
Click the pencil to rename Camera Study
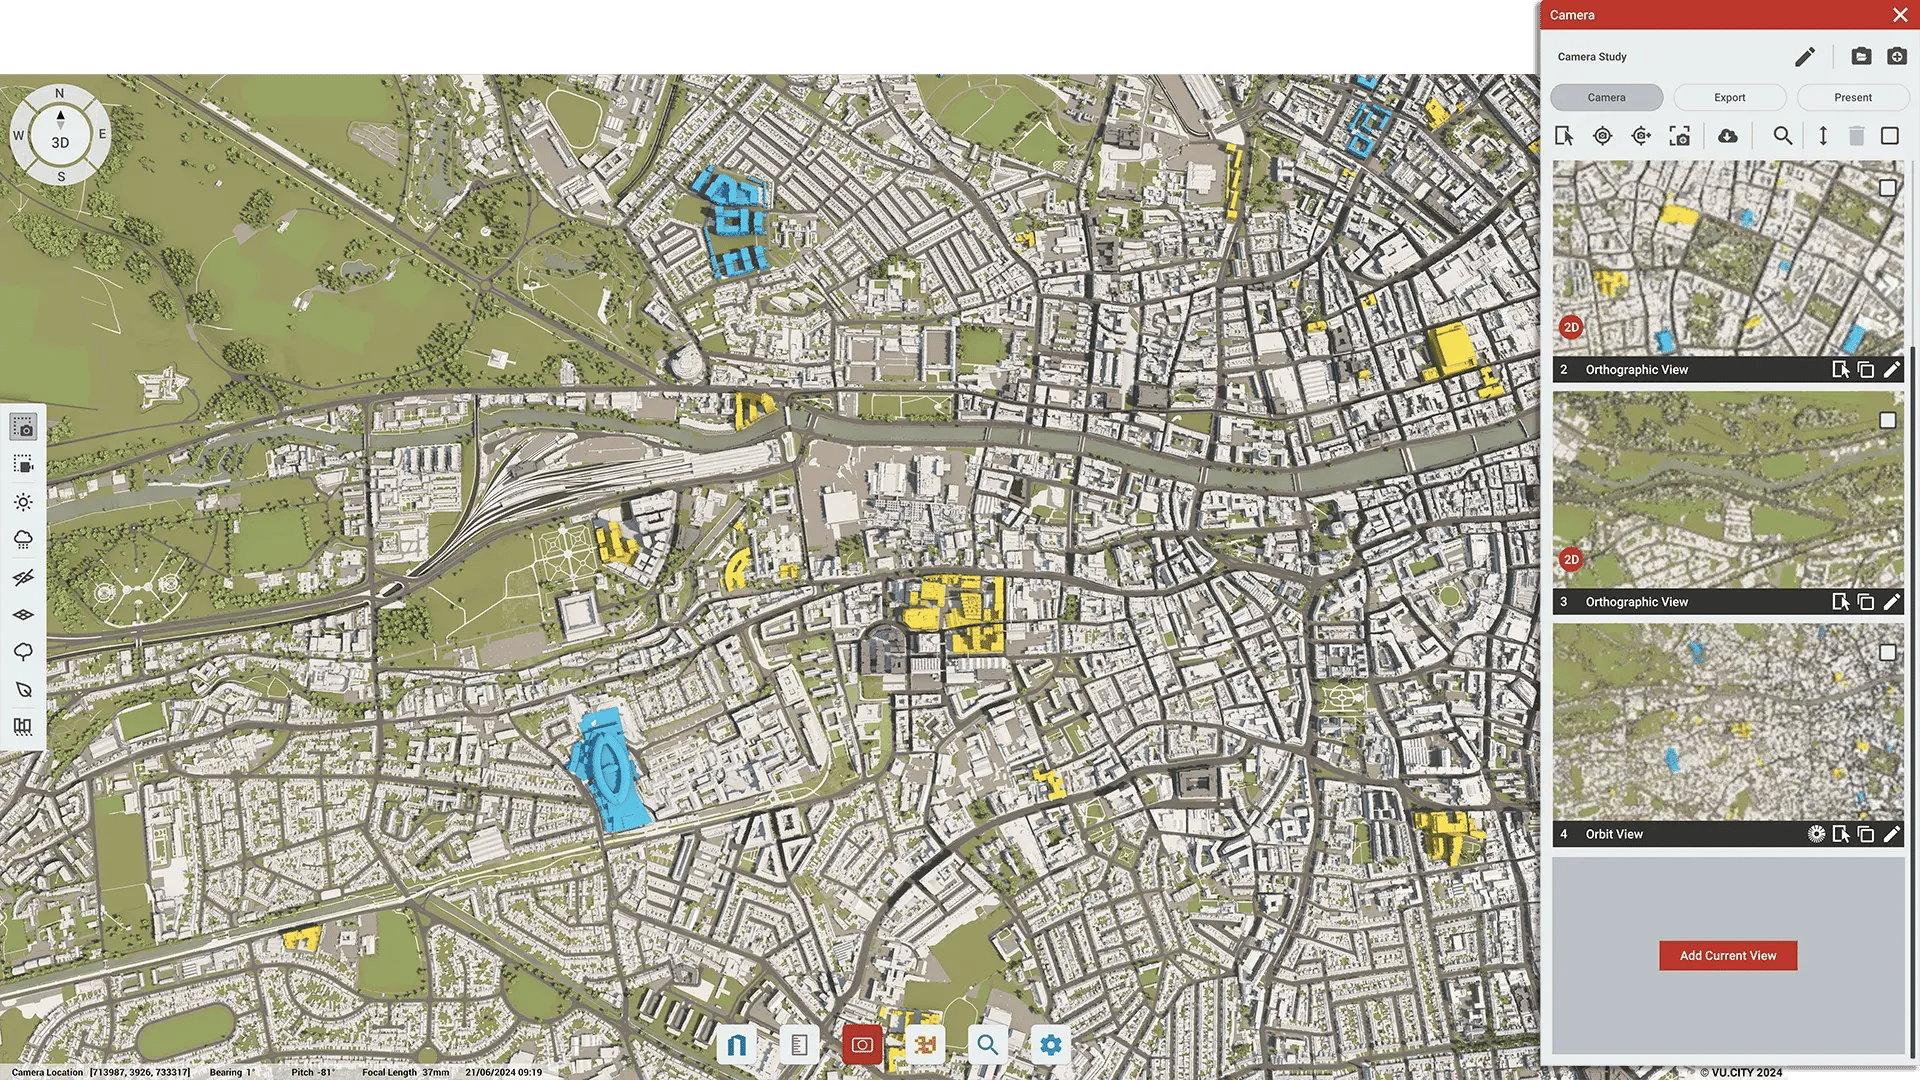(x=1804, y=57)
